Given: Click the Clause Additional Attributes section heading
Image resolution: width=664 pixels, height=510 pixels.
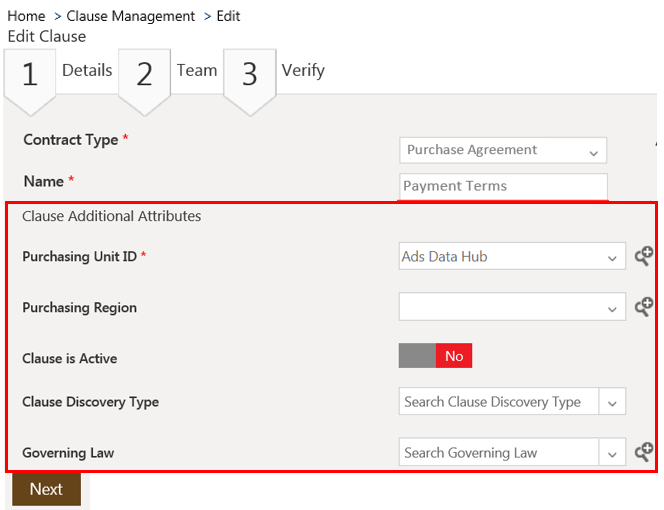Looking at the screenshot, I should click(112, 216).
